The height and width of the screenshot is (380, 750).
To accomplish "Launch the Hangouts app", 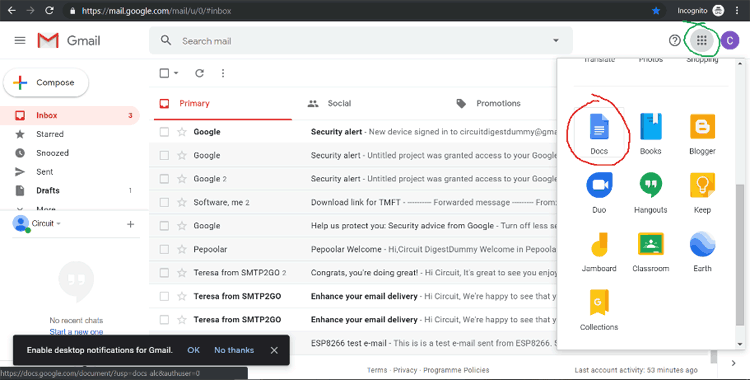I will (651, 192).
